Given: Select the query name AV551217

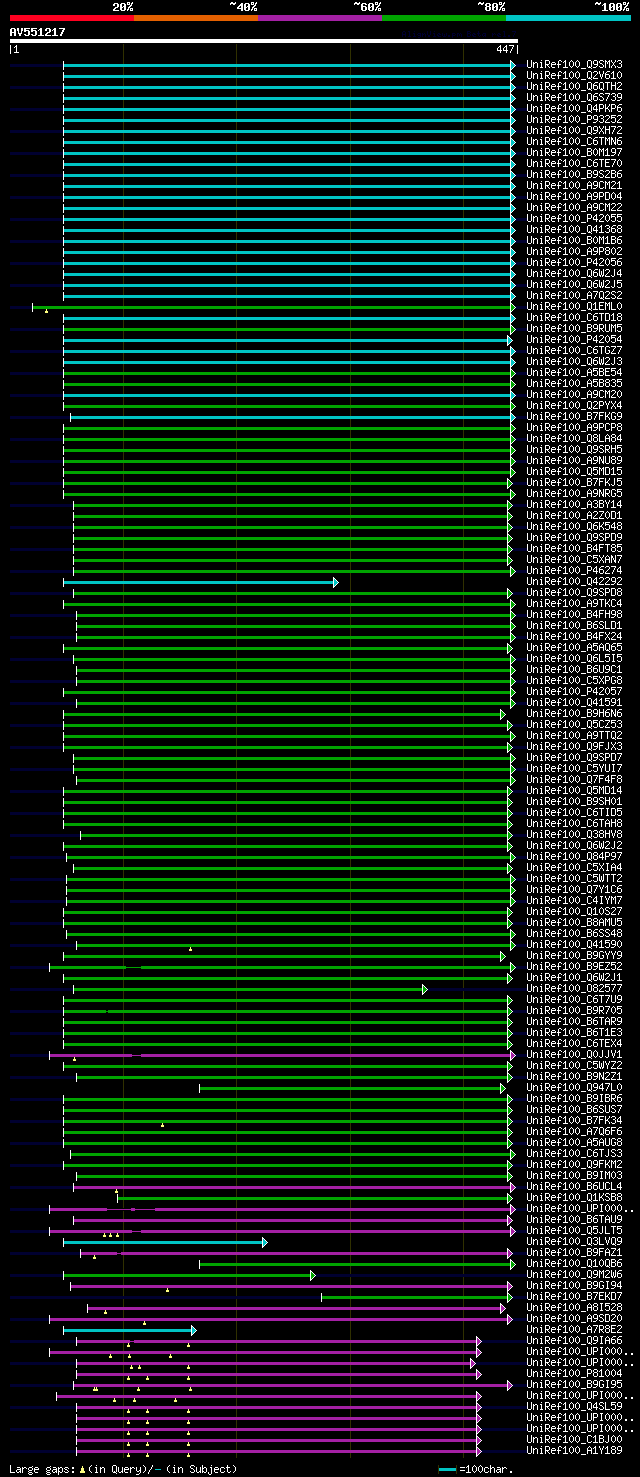Looking at the screenshot, I should [38, 32].
